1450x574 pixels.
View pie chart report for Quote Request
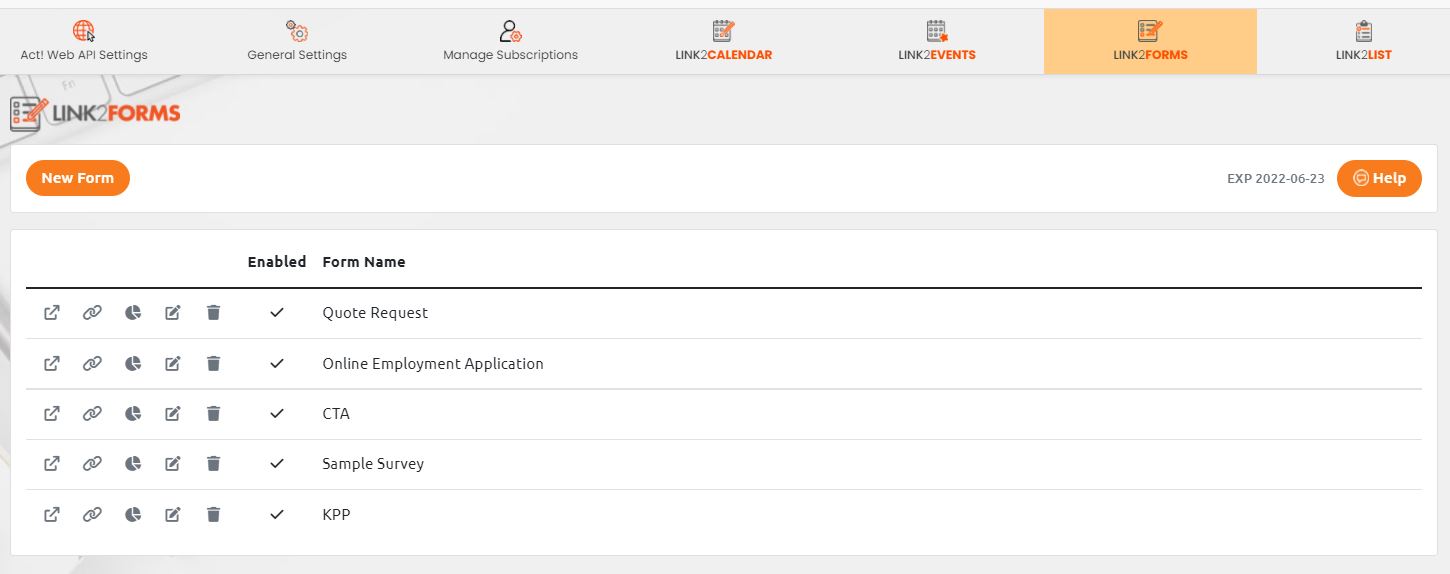[133, 313]
